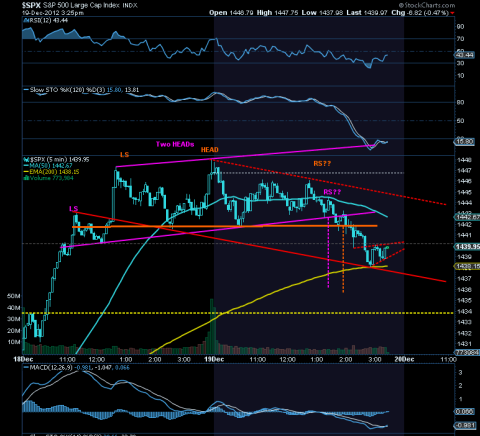Click the orange HEAD annotation label
The image size is (480, 436).
pos(210,150)
